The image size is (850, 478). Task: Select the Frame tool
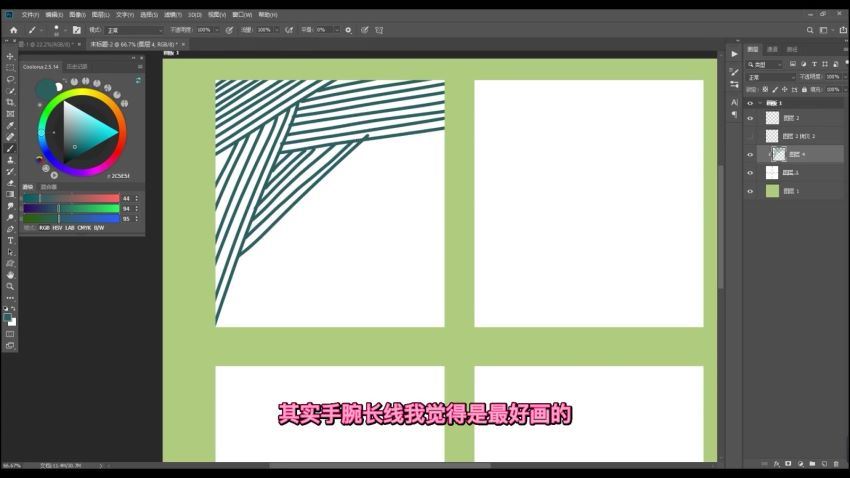pyautogui.click(x=10, y=114)
